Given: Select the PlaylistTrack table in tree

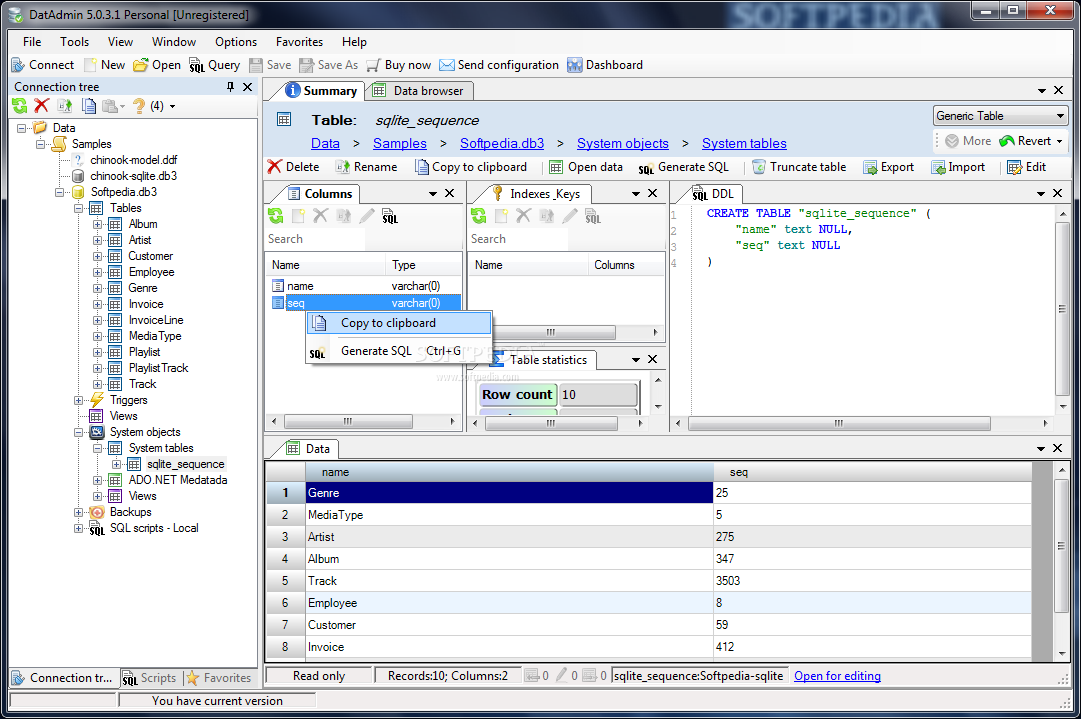Looking at the screenshot, I should tap(158, 368).
